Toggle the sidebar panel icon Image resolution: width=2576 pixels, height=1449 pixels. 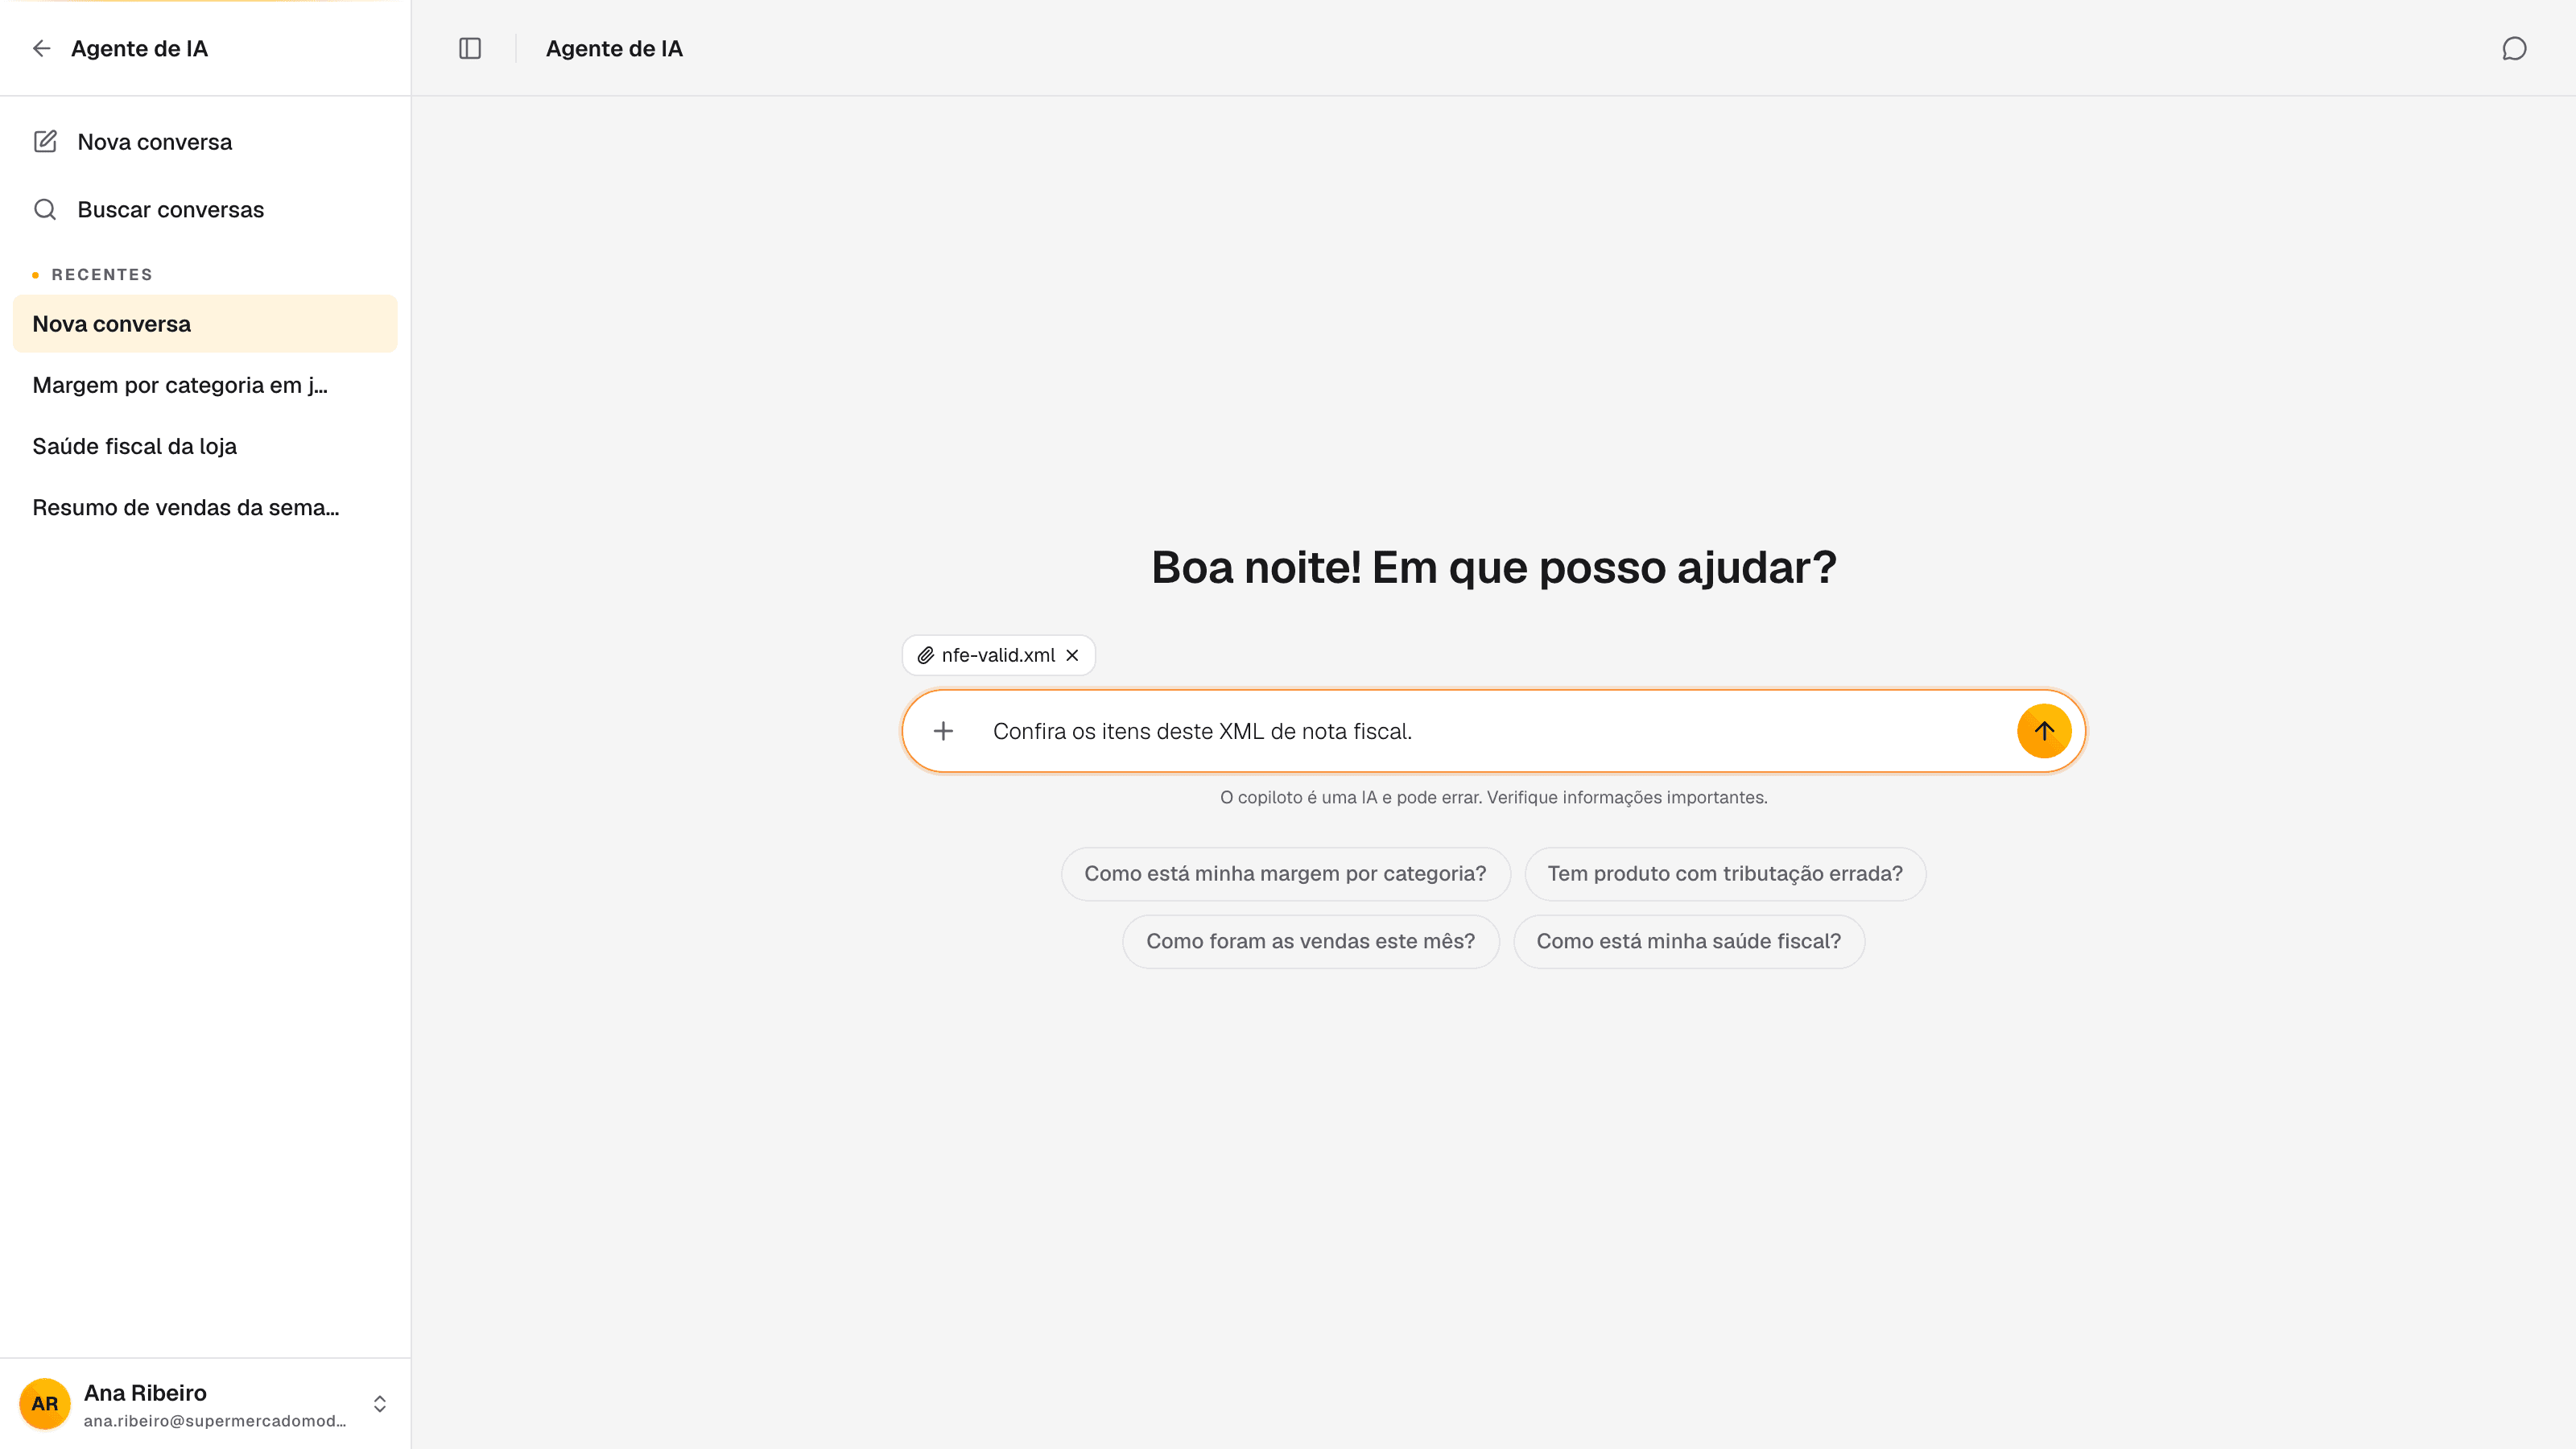tap(470, 48)
